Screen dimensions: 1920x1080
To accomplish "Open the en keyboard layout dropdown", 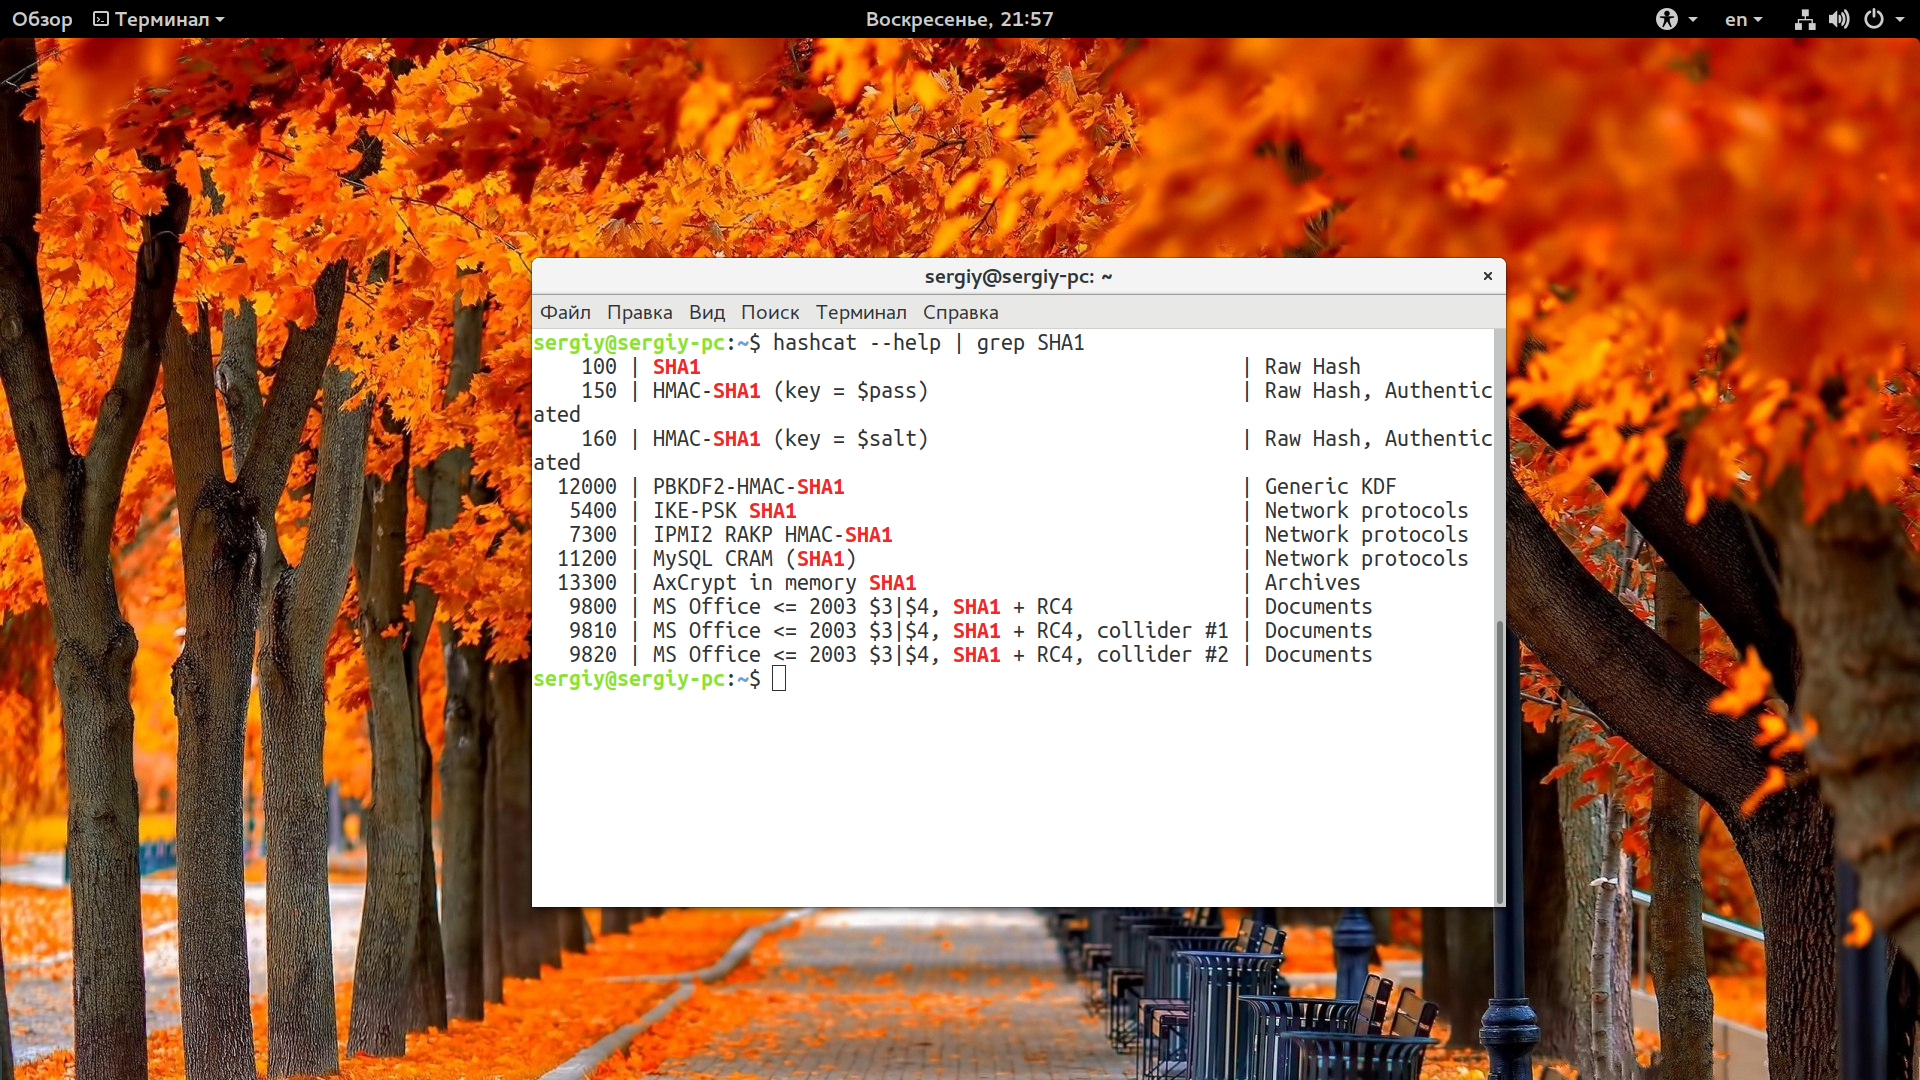I will pos(1743,19).
